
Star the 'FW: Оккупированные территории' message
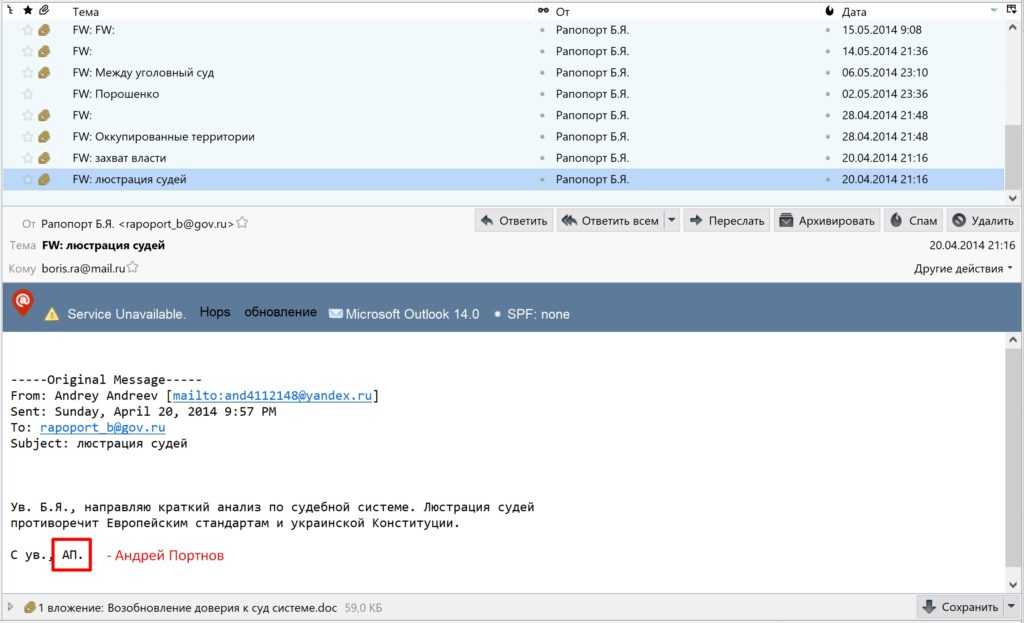click(x=27, y=136)
